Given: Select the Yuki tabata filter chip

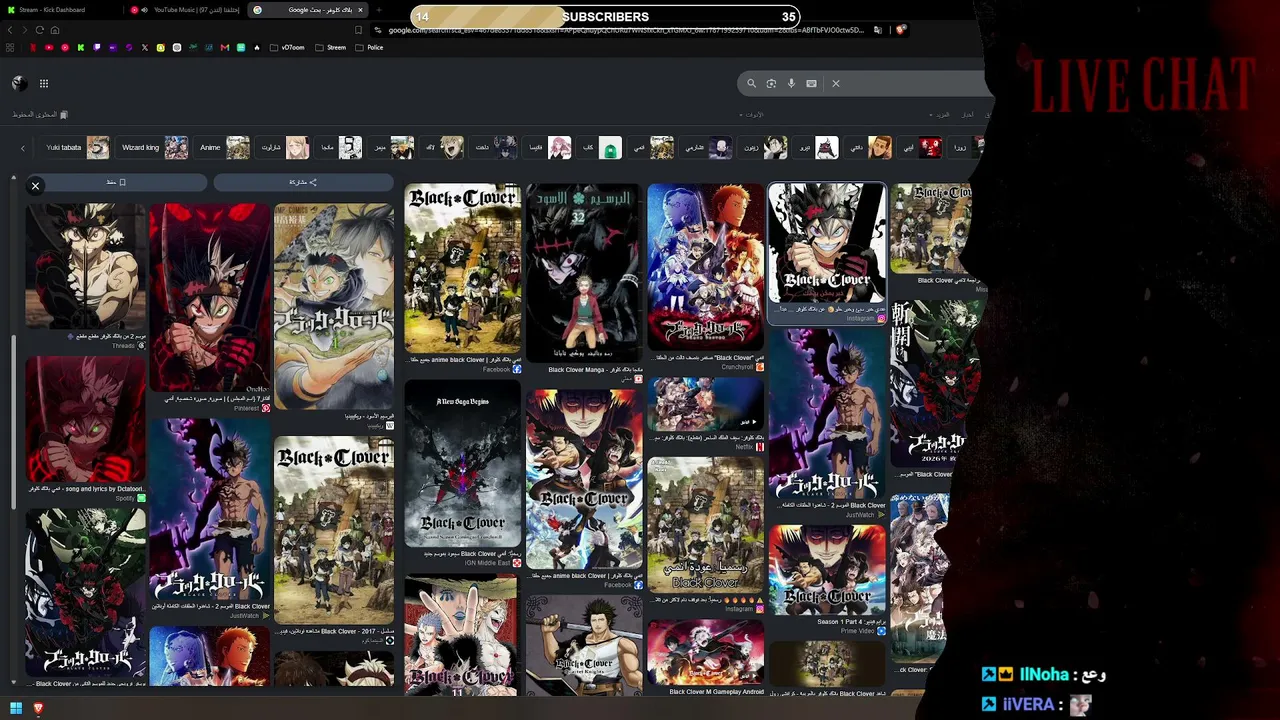Looking at the screenshot, I should coord(76,148).
